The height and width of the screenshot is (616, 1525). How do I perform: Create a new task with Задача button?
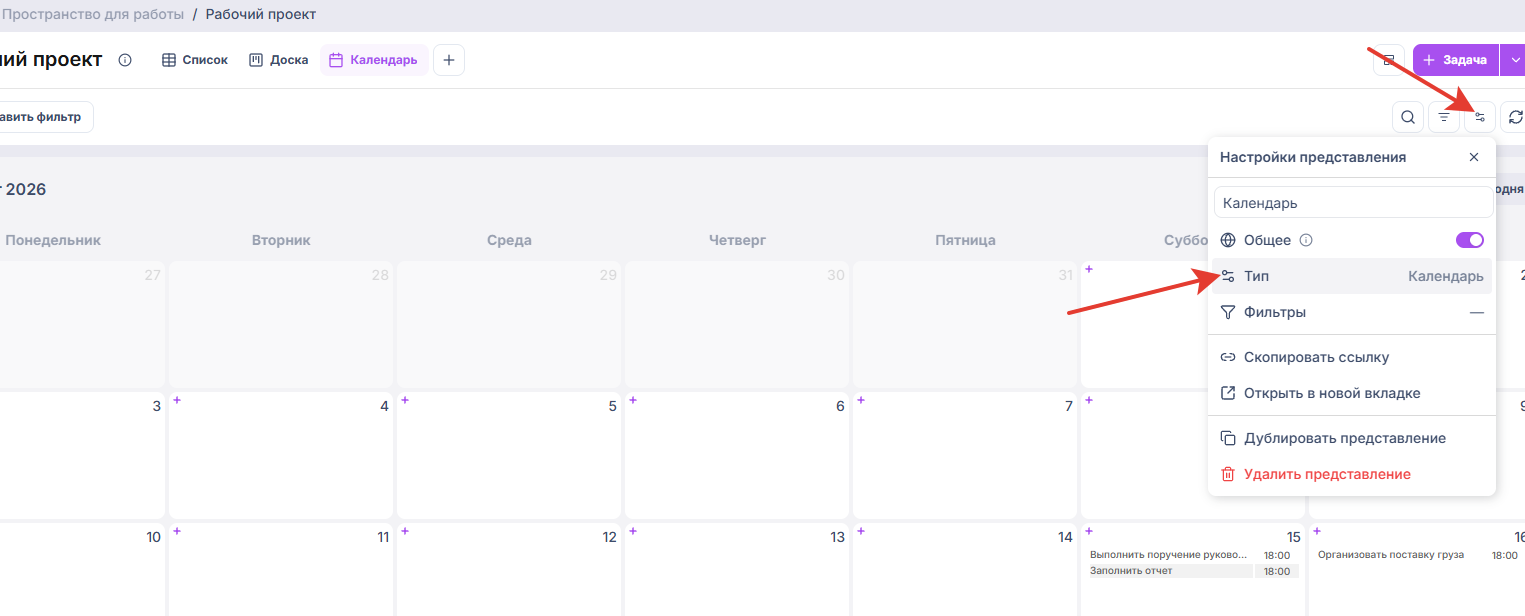1456,60
